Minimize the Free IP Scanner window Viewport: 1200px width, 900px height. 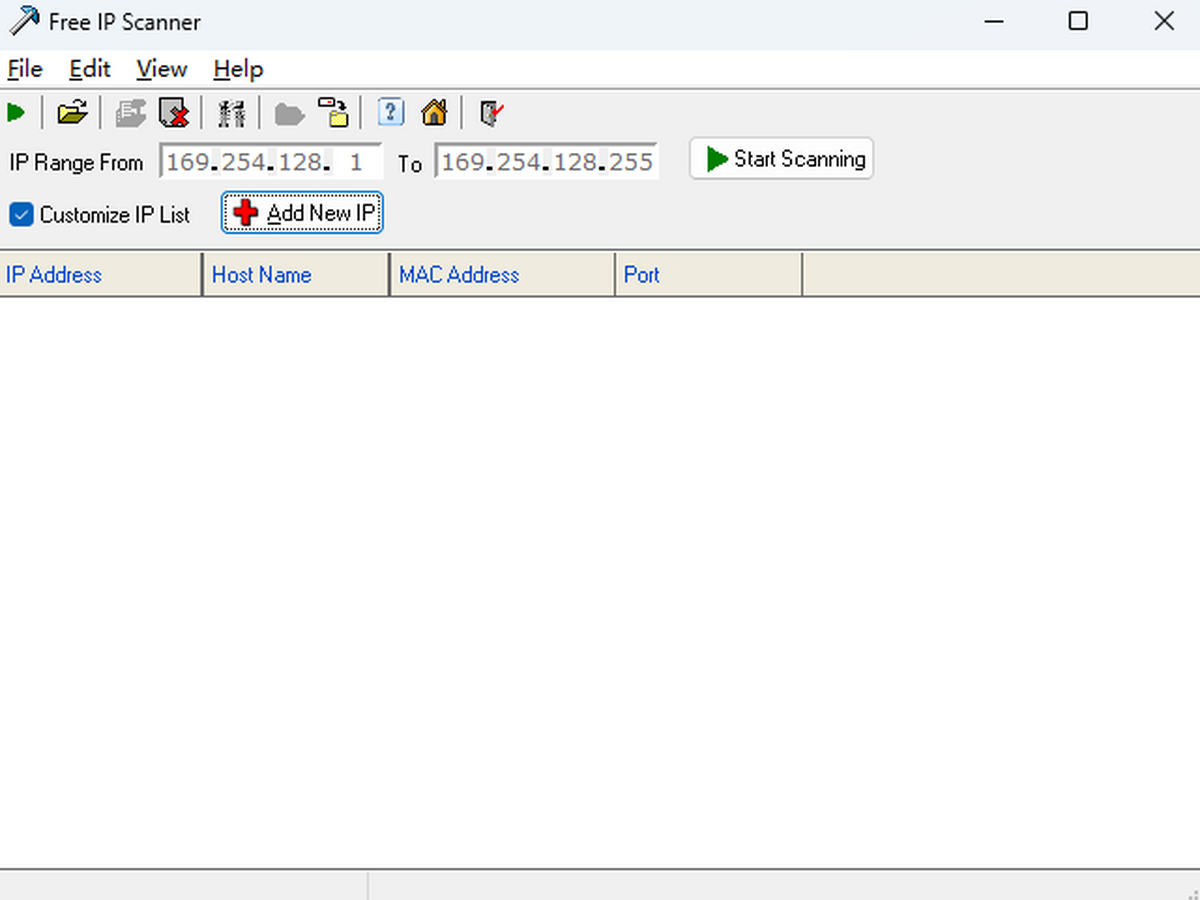[992, 21]
